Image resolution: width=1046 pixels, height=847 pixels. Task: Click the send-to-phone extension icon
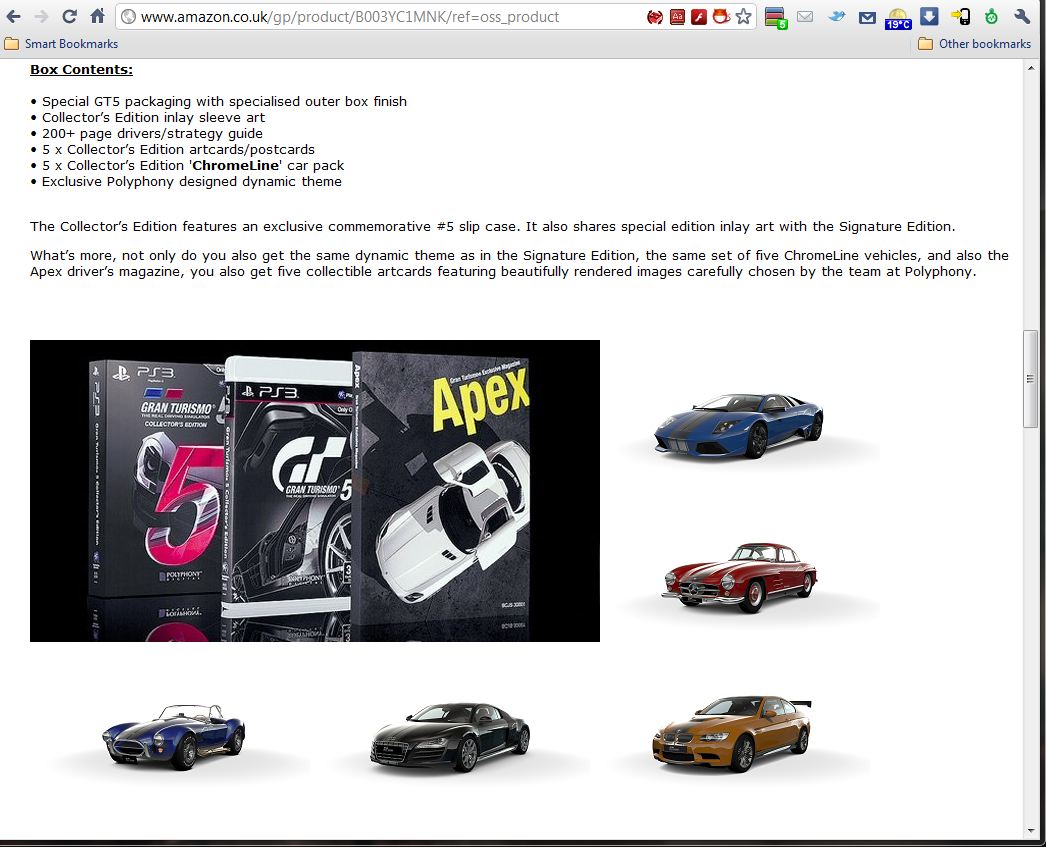(961, 17)
